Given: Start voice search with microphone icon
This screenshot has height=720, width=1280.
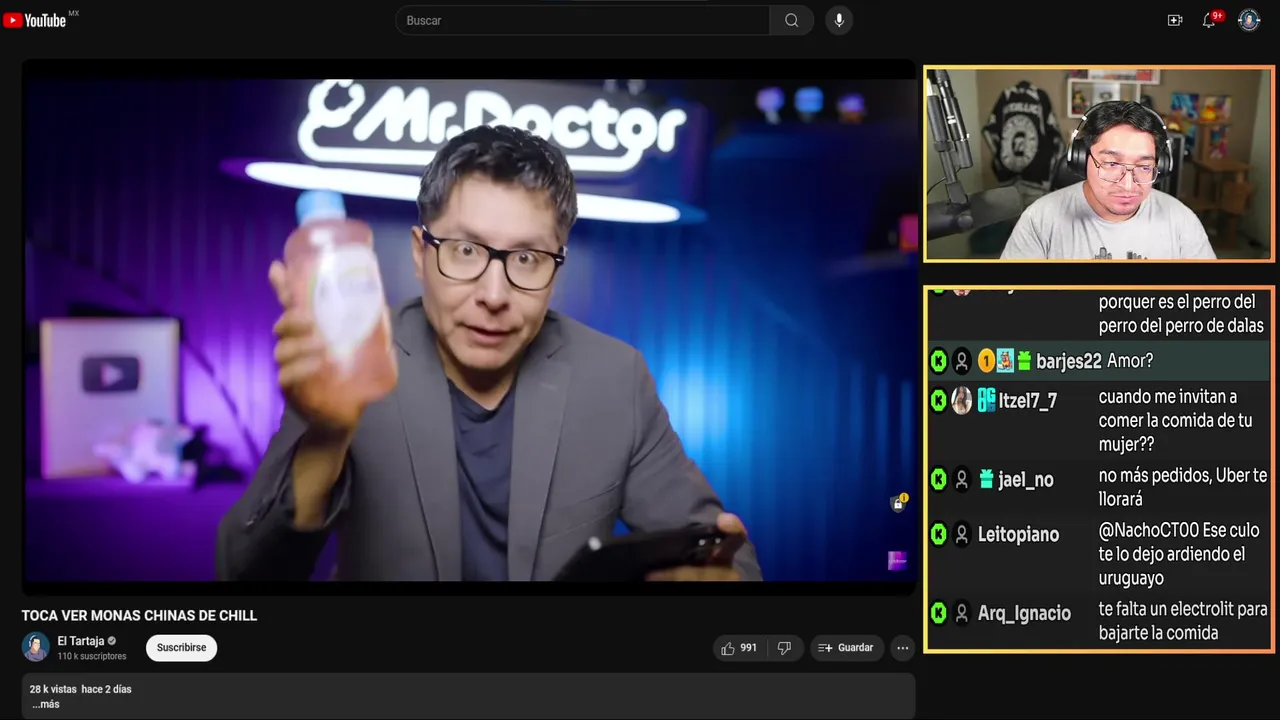Looking at the screenshot, I should [x=839, y=20].
